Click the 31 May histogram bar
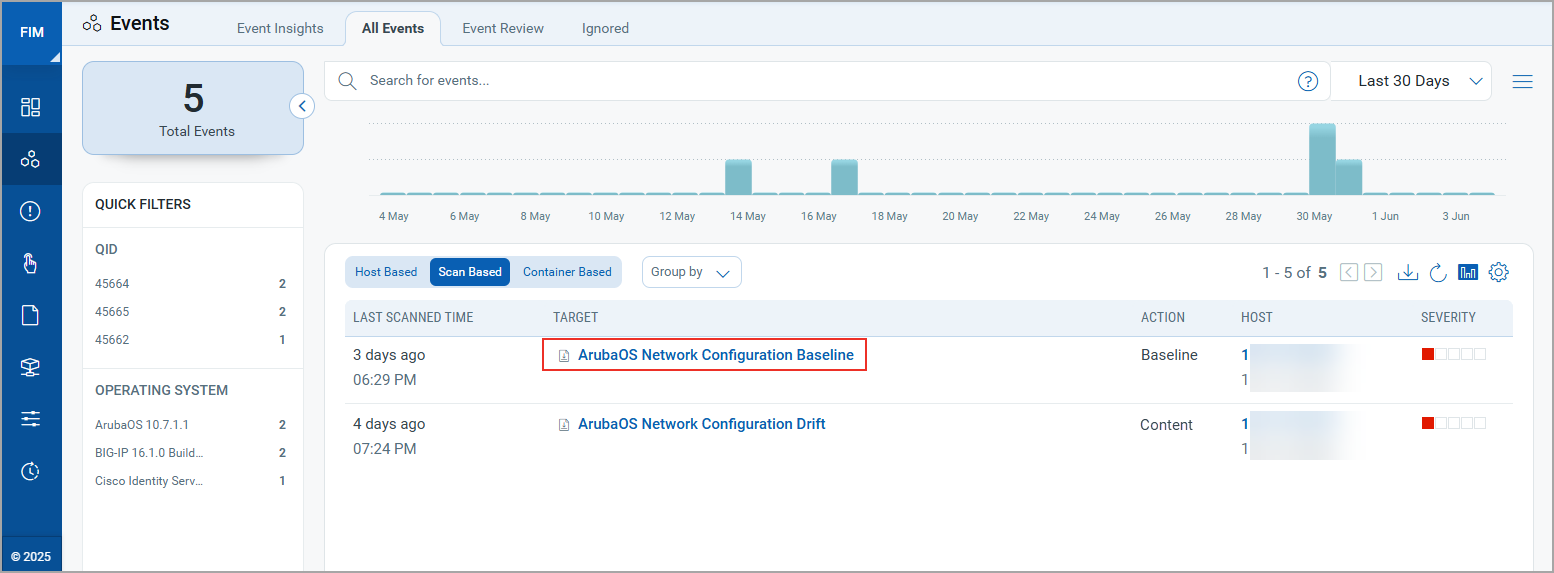The height and width of the screenshot is (573, 1554). click(1349, 177)
